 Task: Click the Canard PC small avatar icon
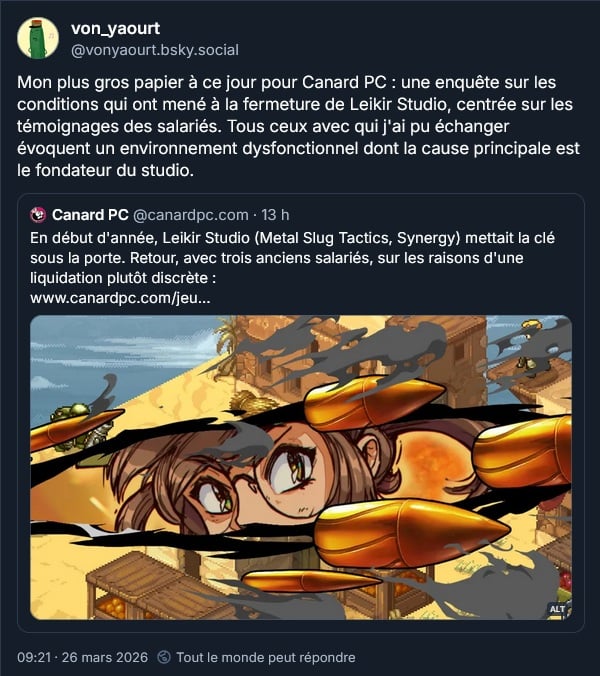point(38,215)
